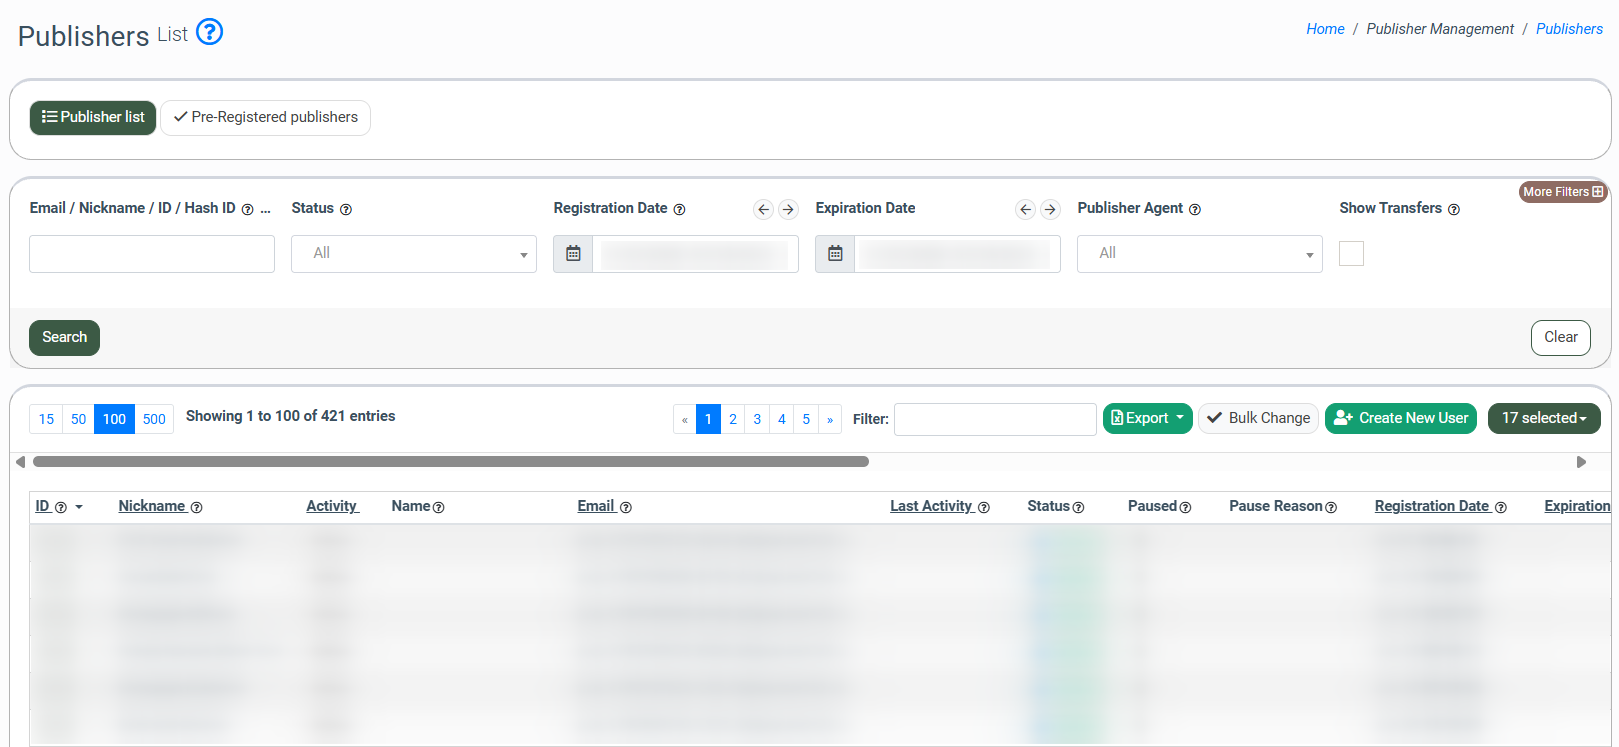Click the Registration Date previous arrow icon

[764, 209]
